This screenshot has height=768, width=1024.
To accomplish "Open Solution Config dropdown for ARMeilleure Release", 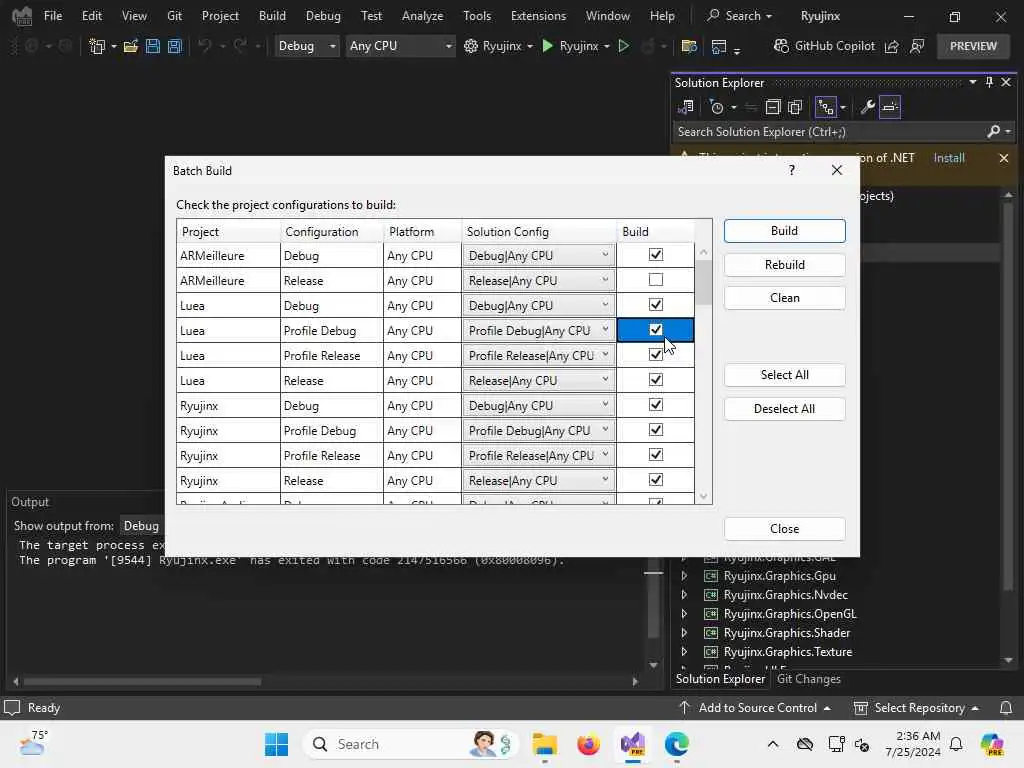I will click(x=538, y=281).
